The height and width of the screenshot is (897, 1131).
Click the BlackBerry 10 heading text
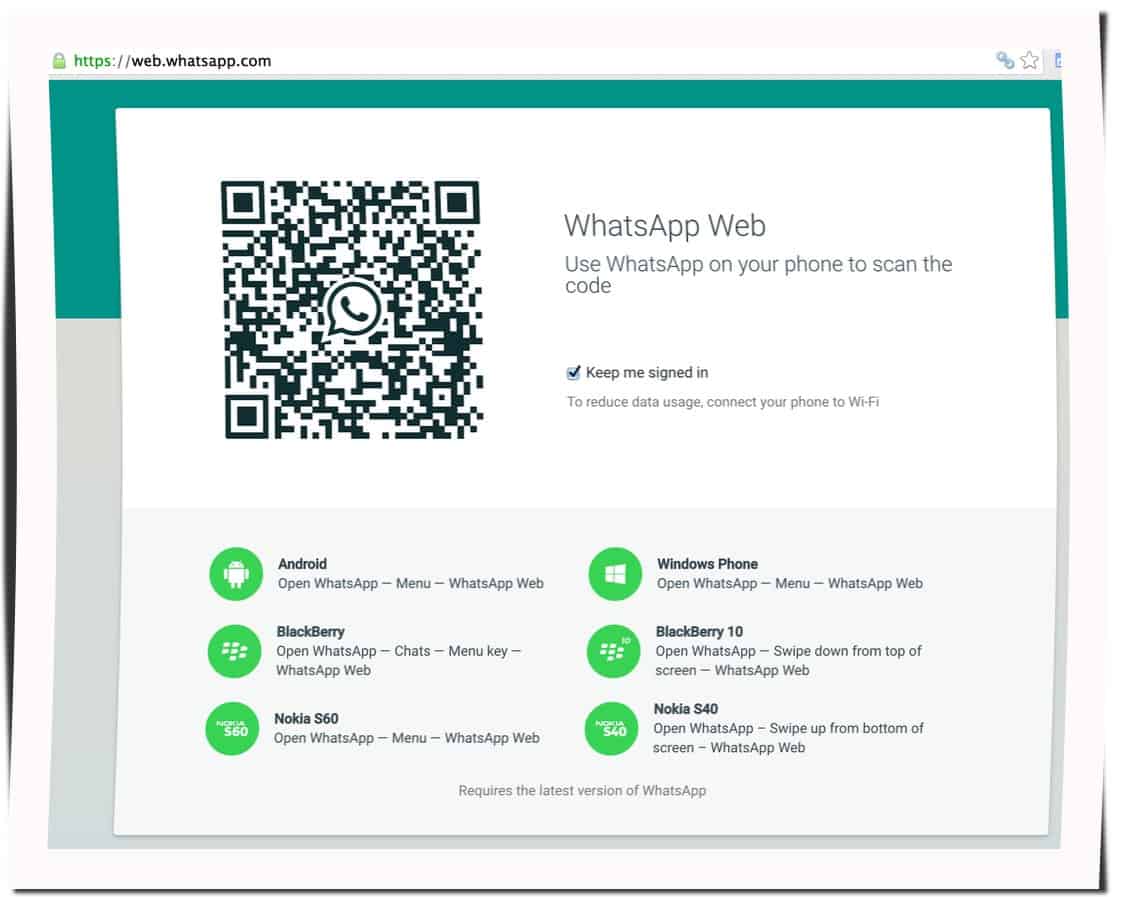click(699, 632)
